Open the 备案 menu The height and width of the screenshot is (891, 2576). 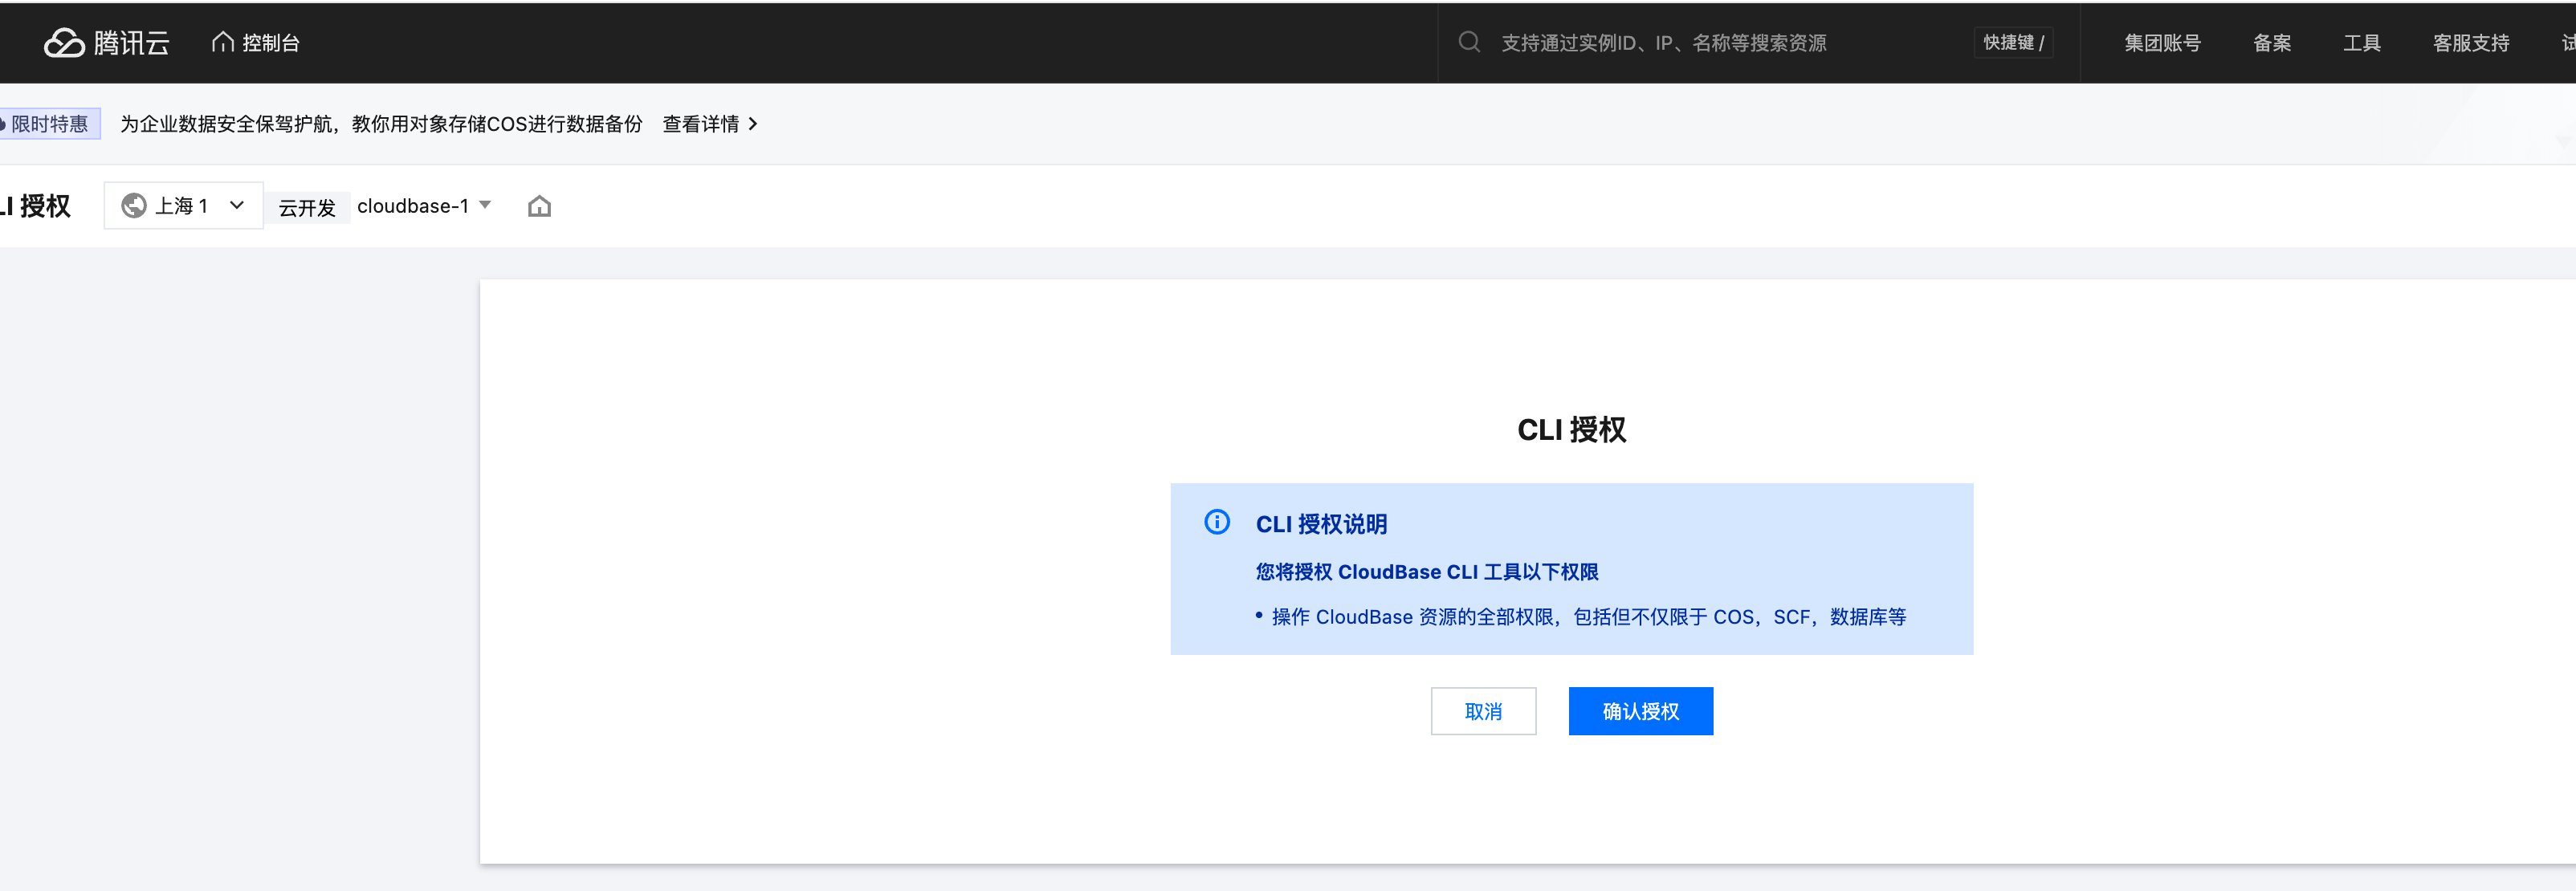pyautogui.click(x=2271, y=43)
